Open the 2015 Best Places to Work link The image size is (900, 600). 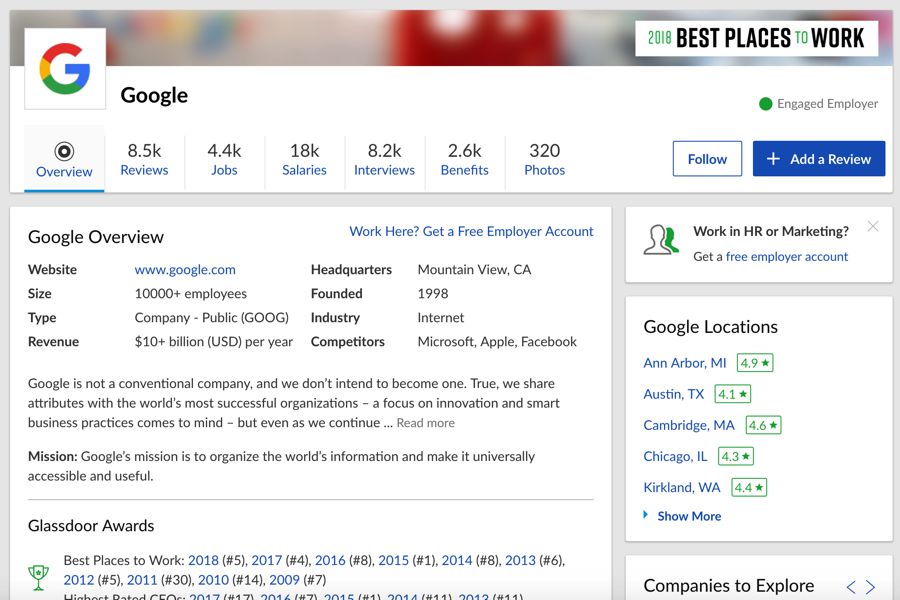tap(393, 560)
